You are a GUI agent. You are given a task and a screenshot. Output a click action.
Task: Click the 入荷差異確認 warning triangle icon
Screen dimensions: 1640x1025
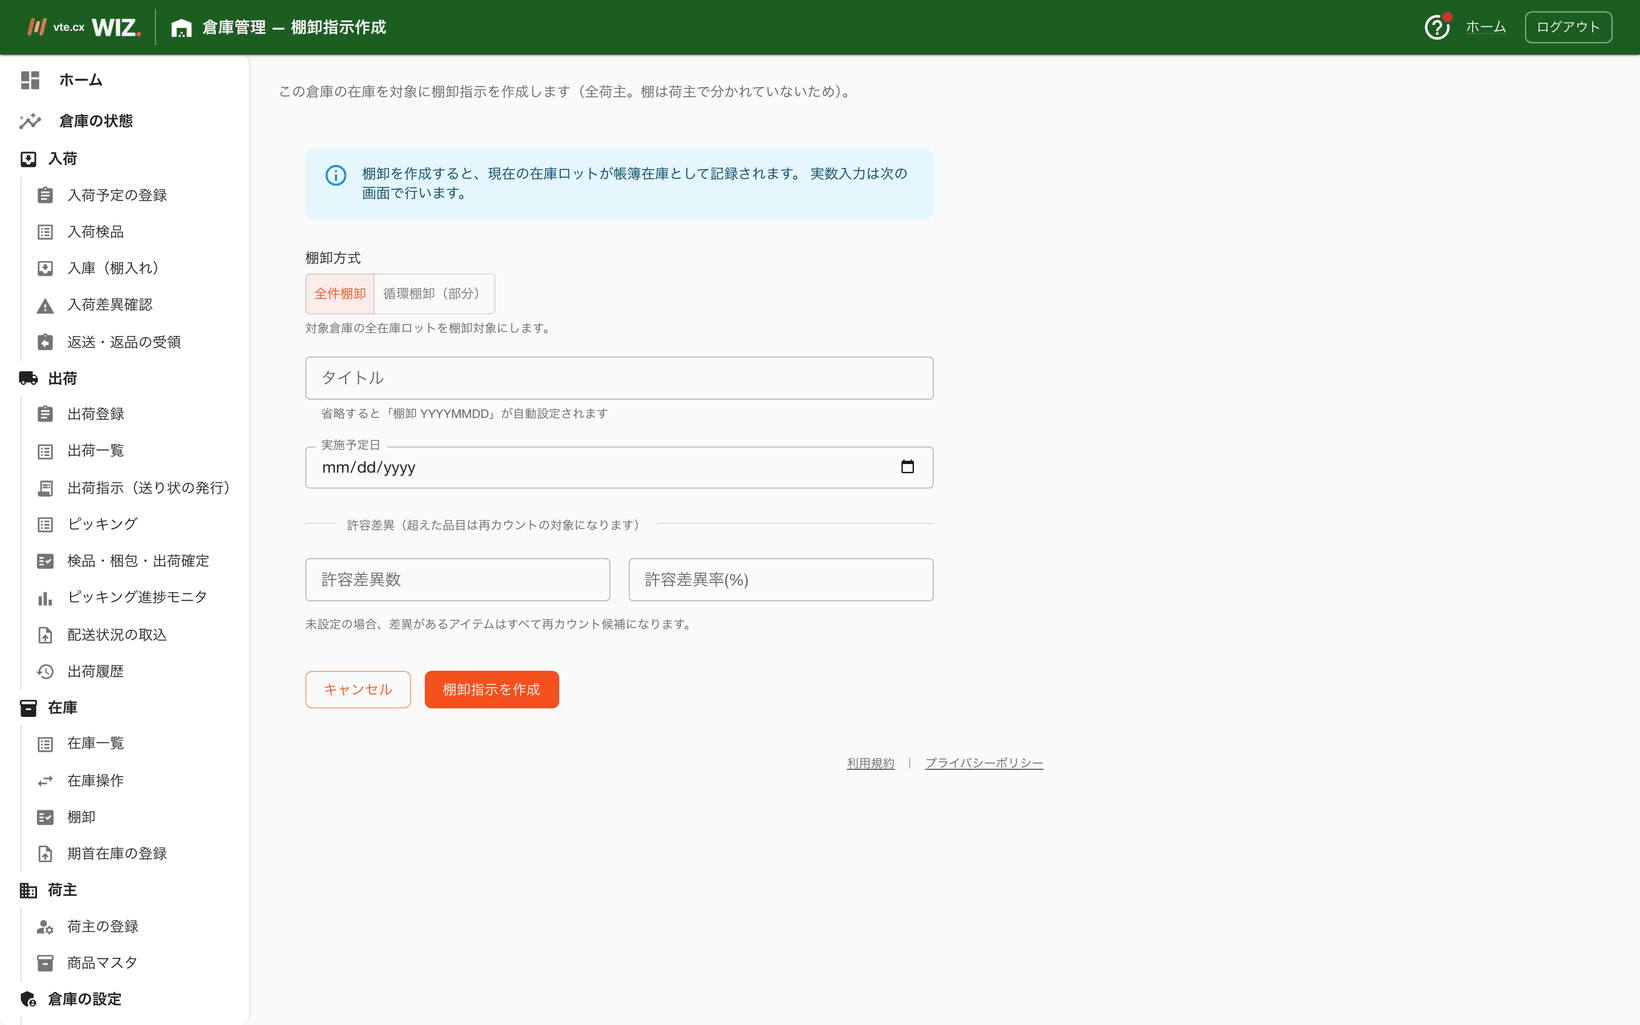click(x=45, y=305)
